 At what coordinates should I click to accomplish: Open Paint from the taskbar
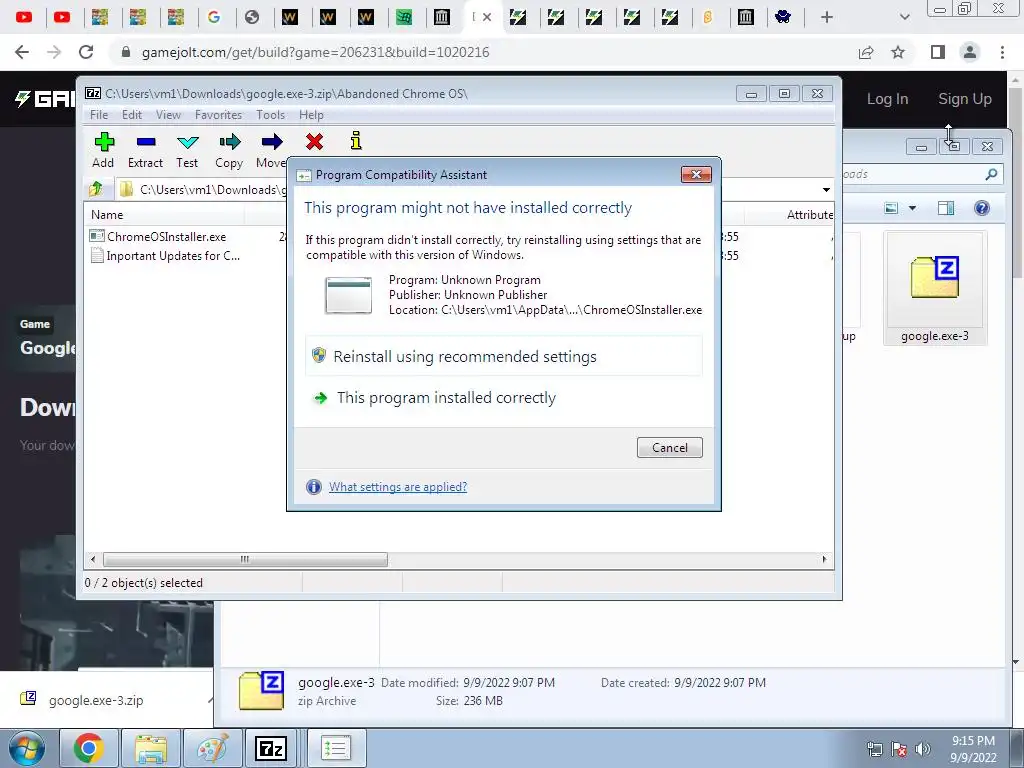[x=213, y=748]
